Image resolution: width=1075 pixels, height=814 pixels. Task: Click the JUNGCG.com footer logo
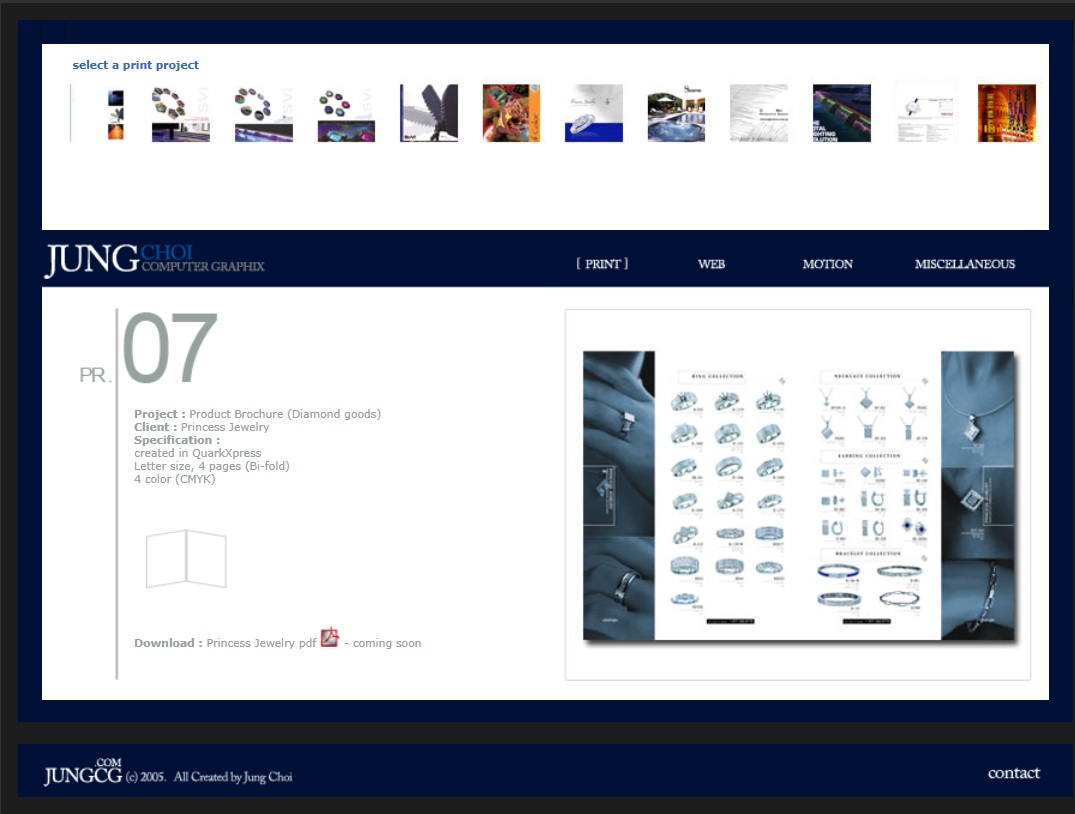click(x=83, y=772)
